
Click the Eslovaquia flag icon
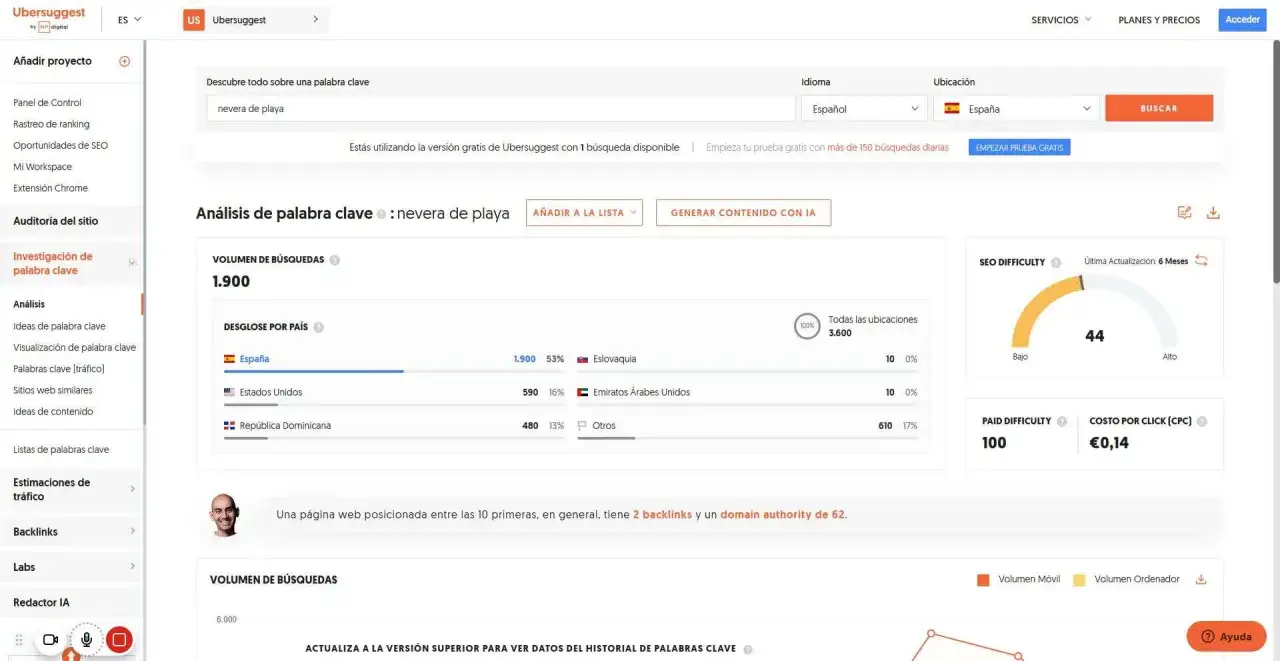582,359
